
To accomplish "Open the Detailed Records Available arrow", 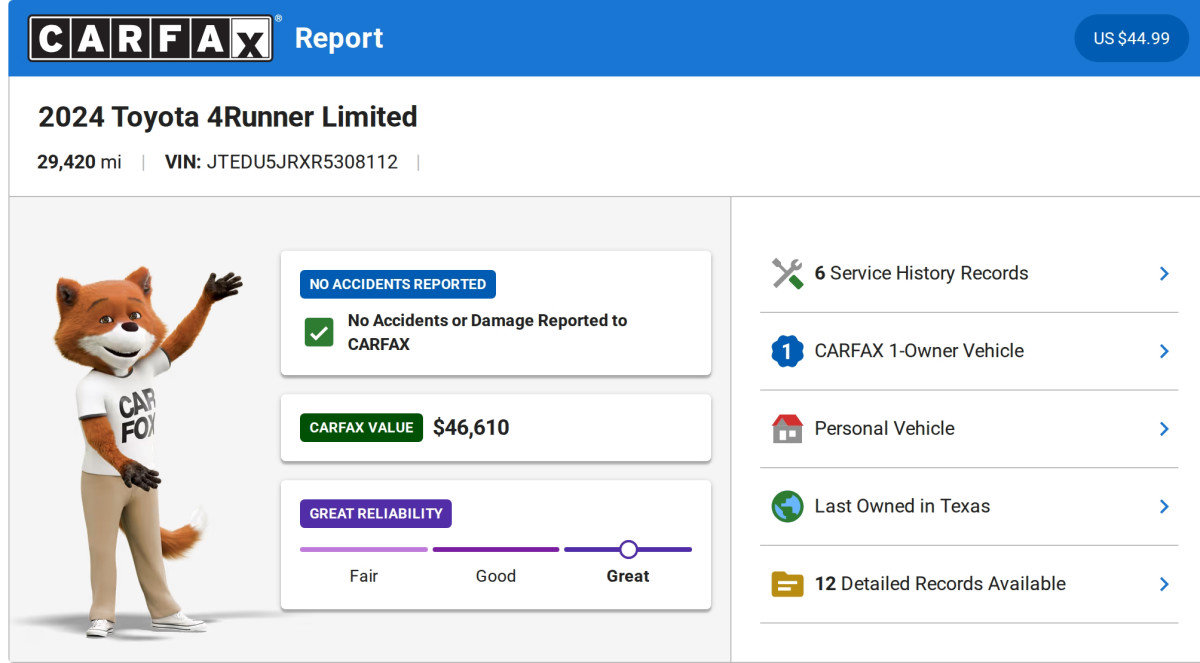I will click(x=1164, y=584).
